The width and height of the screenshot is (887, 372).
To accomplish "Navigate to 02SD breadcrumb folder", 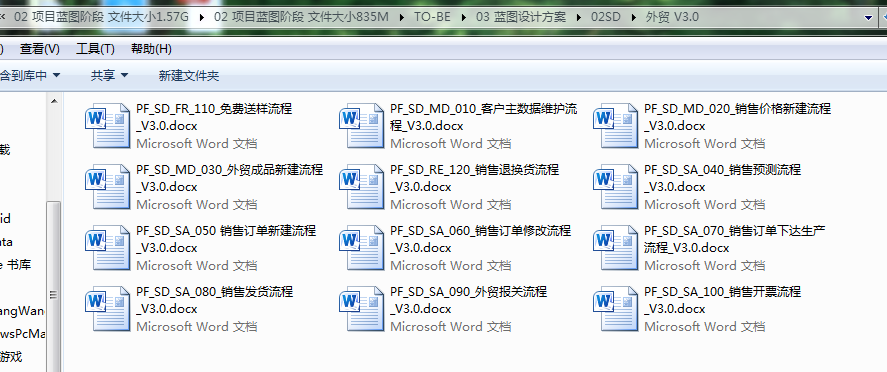I will (x=605, y=17).
